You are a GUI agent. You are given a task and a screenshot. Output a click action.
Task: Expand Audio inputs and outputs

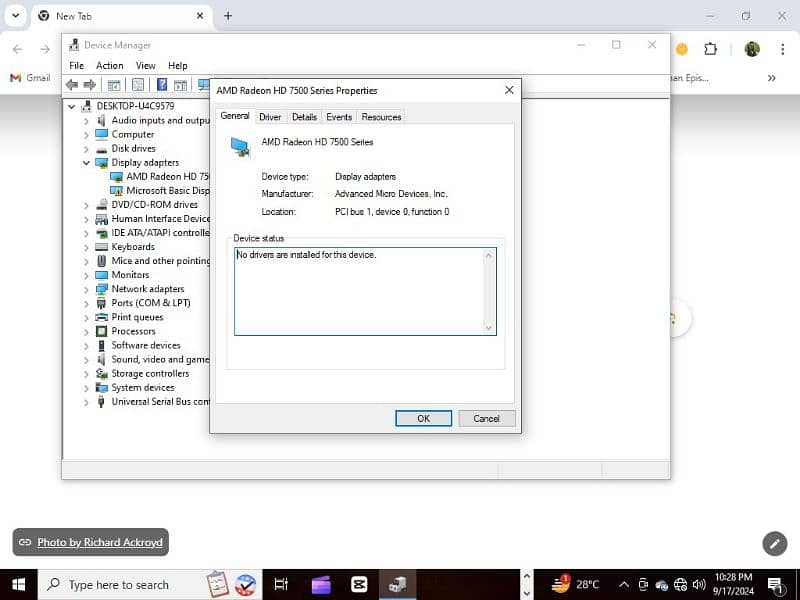tap(86, 121)
